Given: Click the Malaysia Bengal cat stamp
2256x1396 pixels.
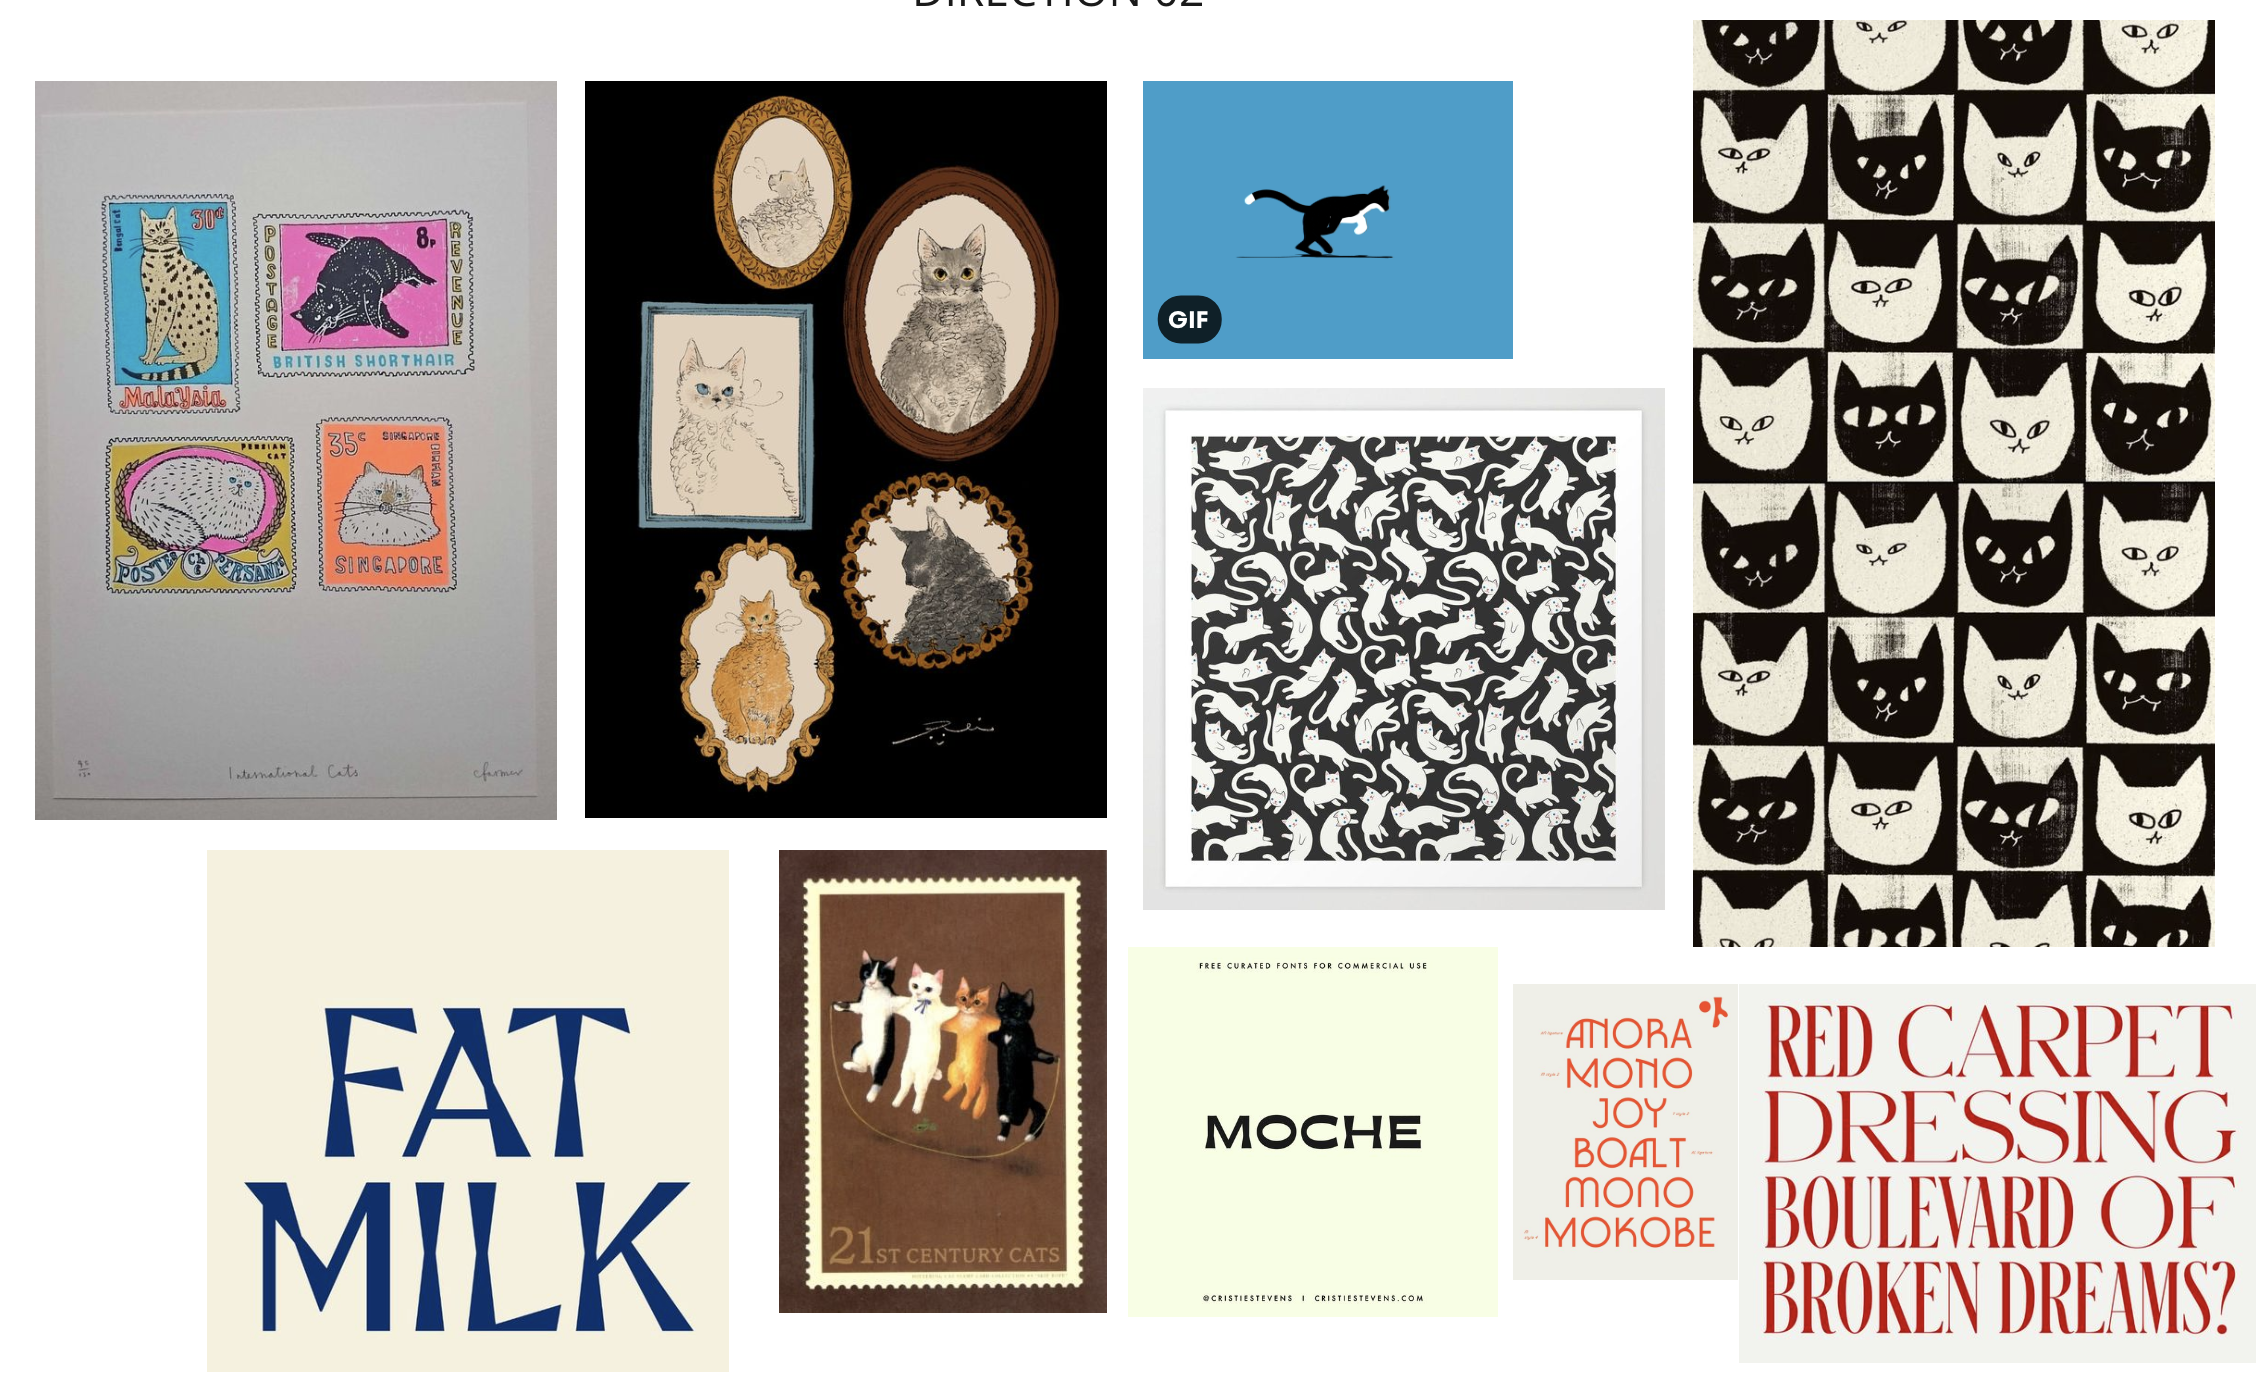Looking at the screenshot, I should click(x=172, y=304).
